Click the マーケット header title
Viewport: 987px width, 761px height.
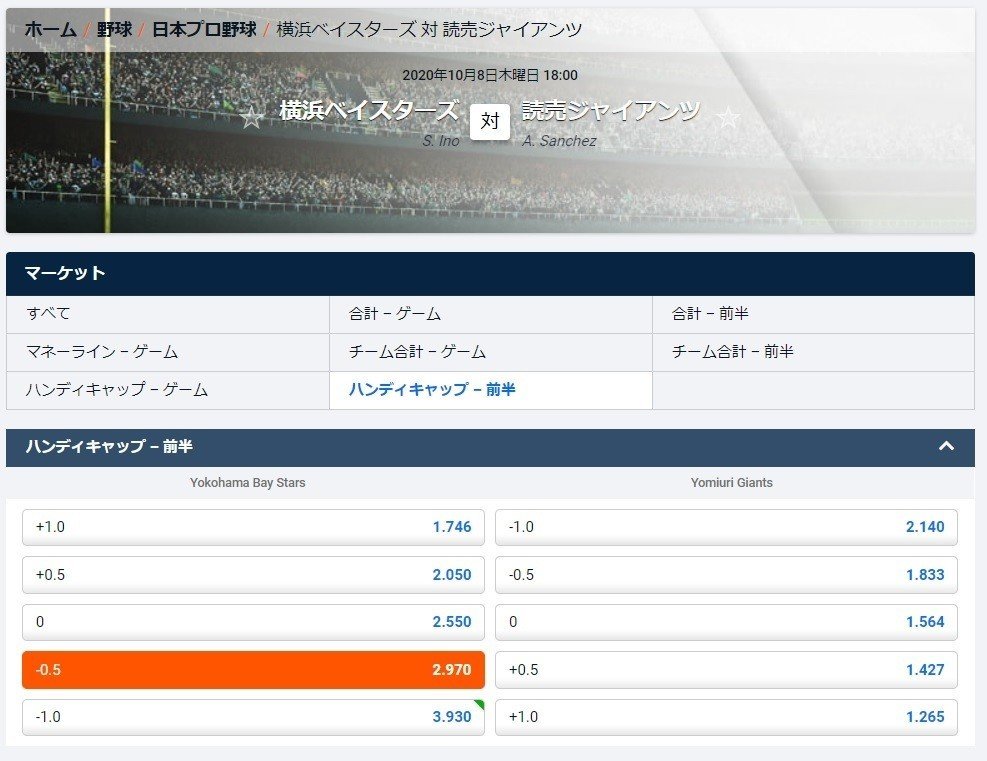point(65,273)
